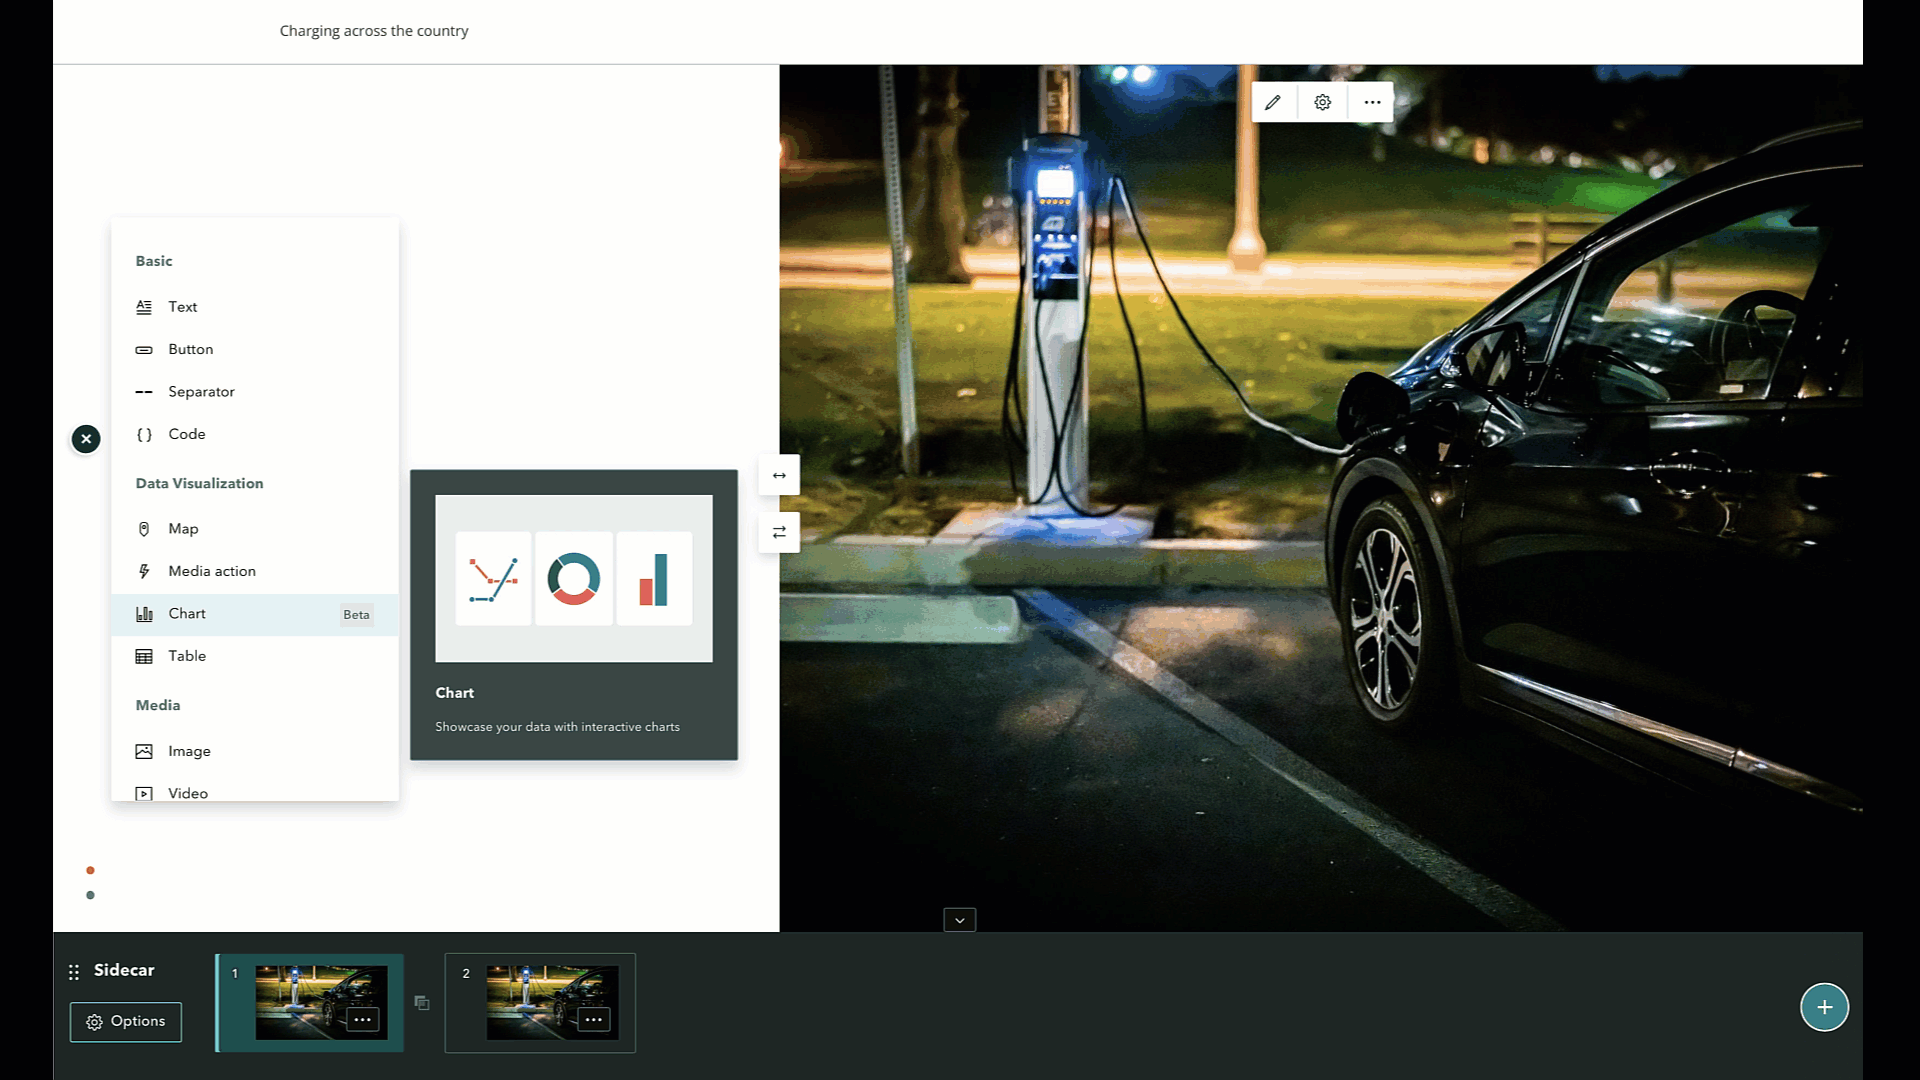Screen dimensions: 1920x1080
Task: Click the orange dot navigation indicator
Action: [90, 870]
